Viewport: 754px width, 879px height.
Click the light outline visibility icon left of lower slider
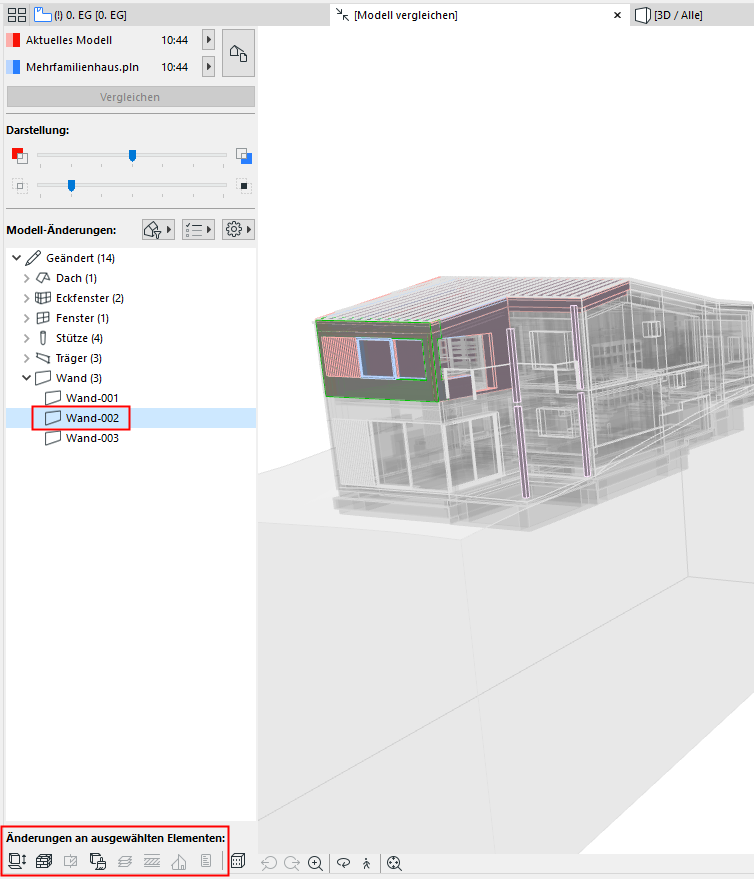tap(20, 186)
